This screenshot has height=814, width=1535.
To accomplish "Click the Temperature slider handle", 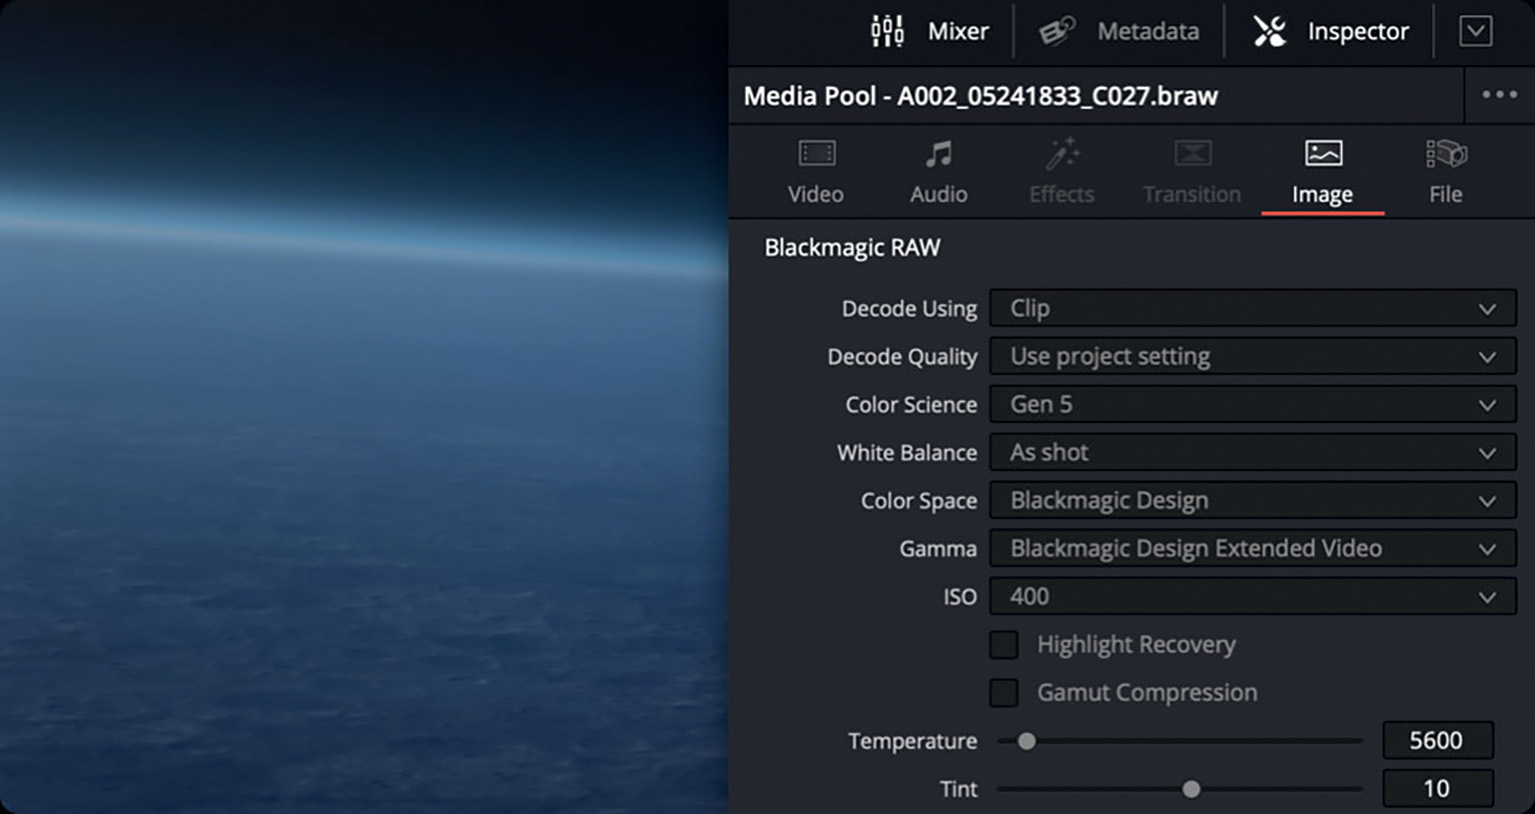I will point(1027,741).
